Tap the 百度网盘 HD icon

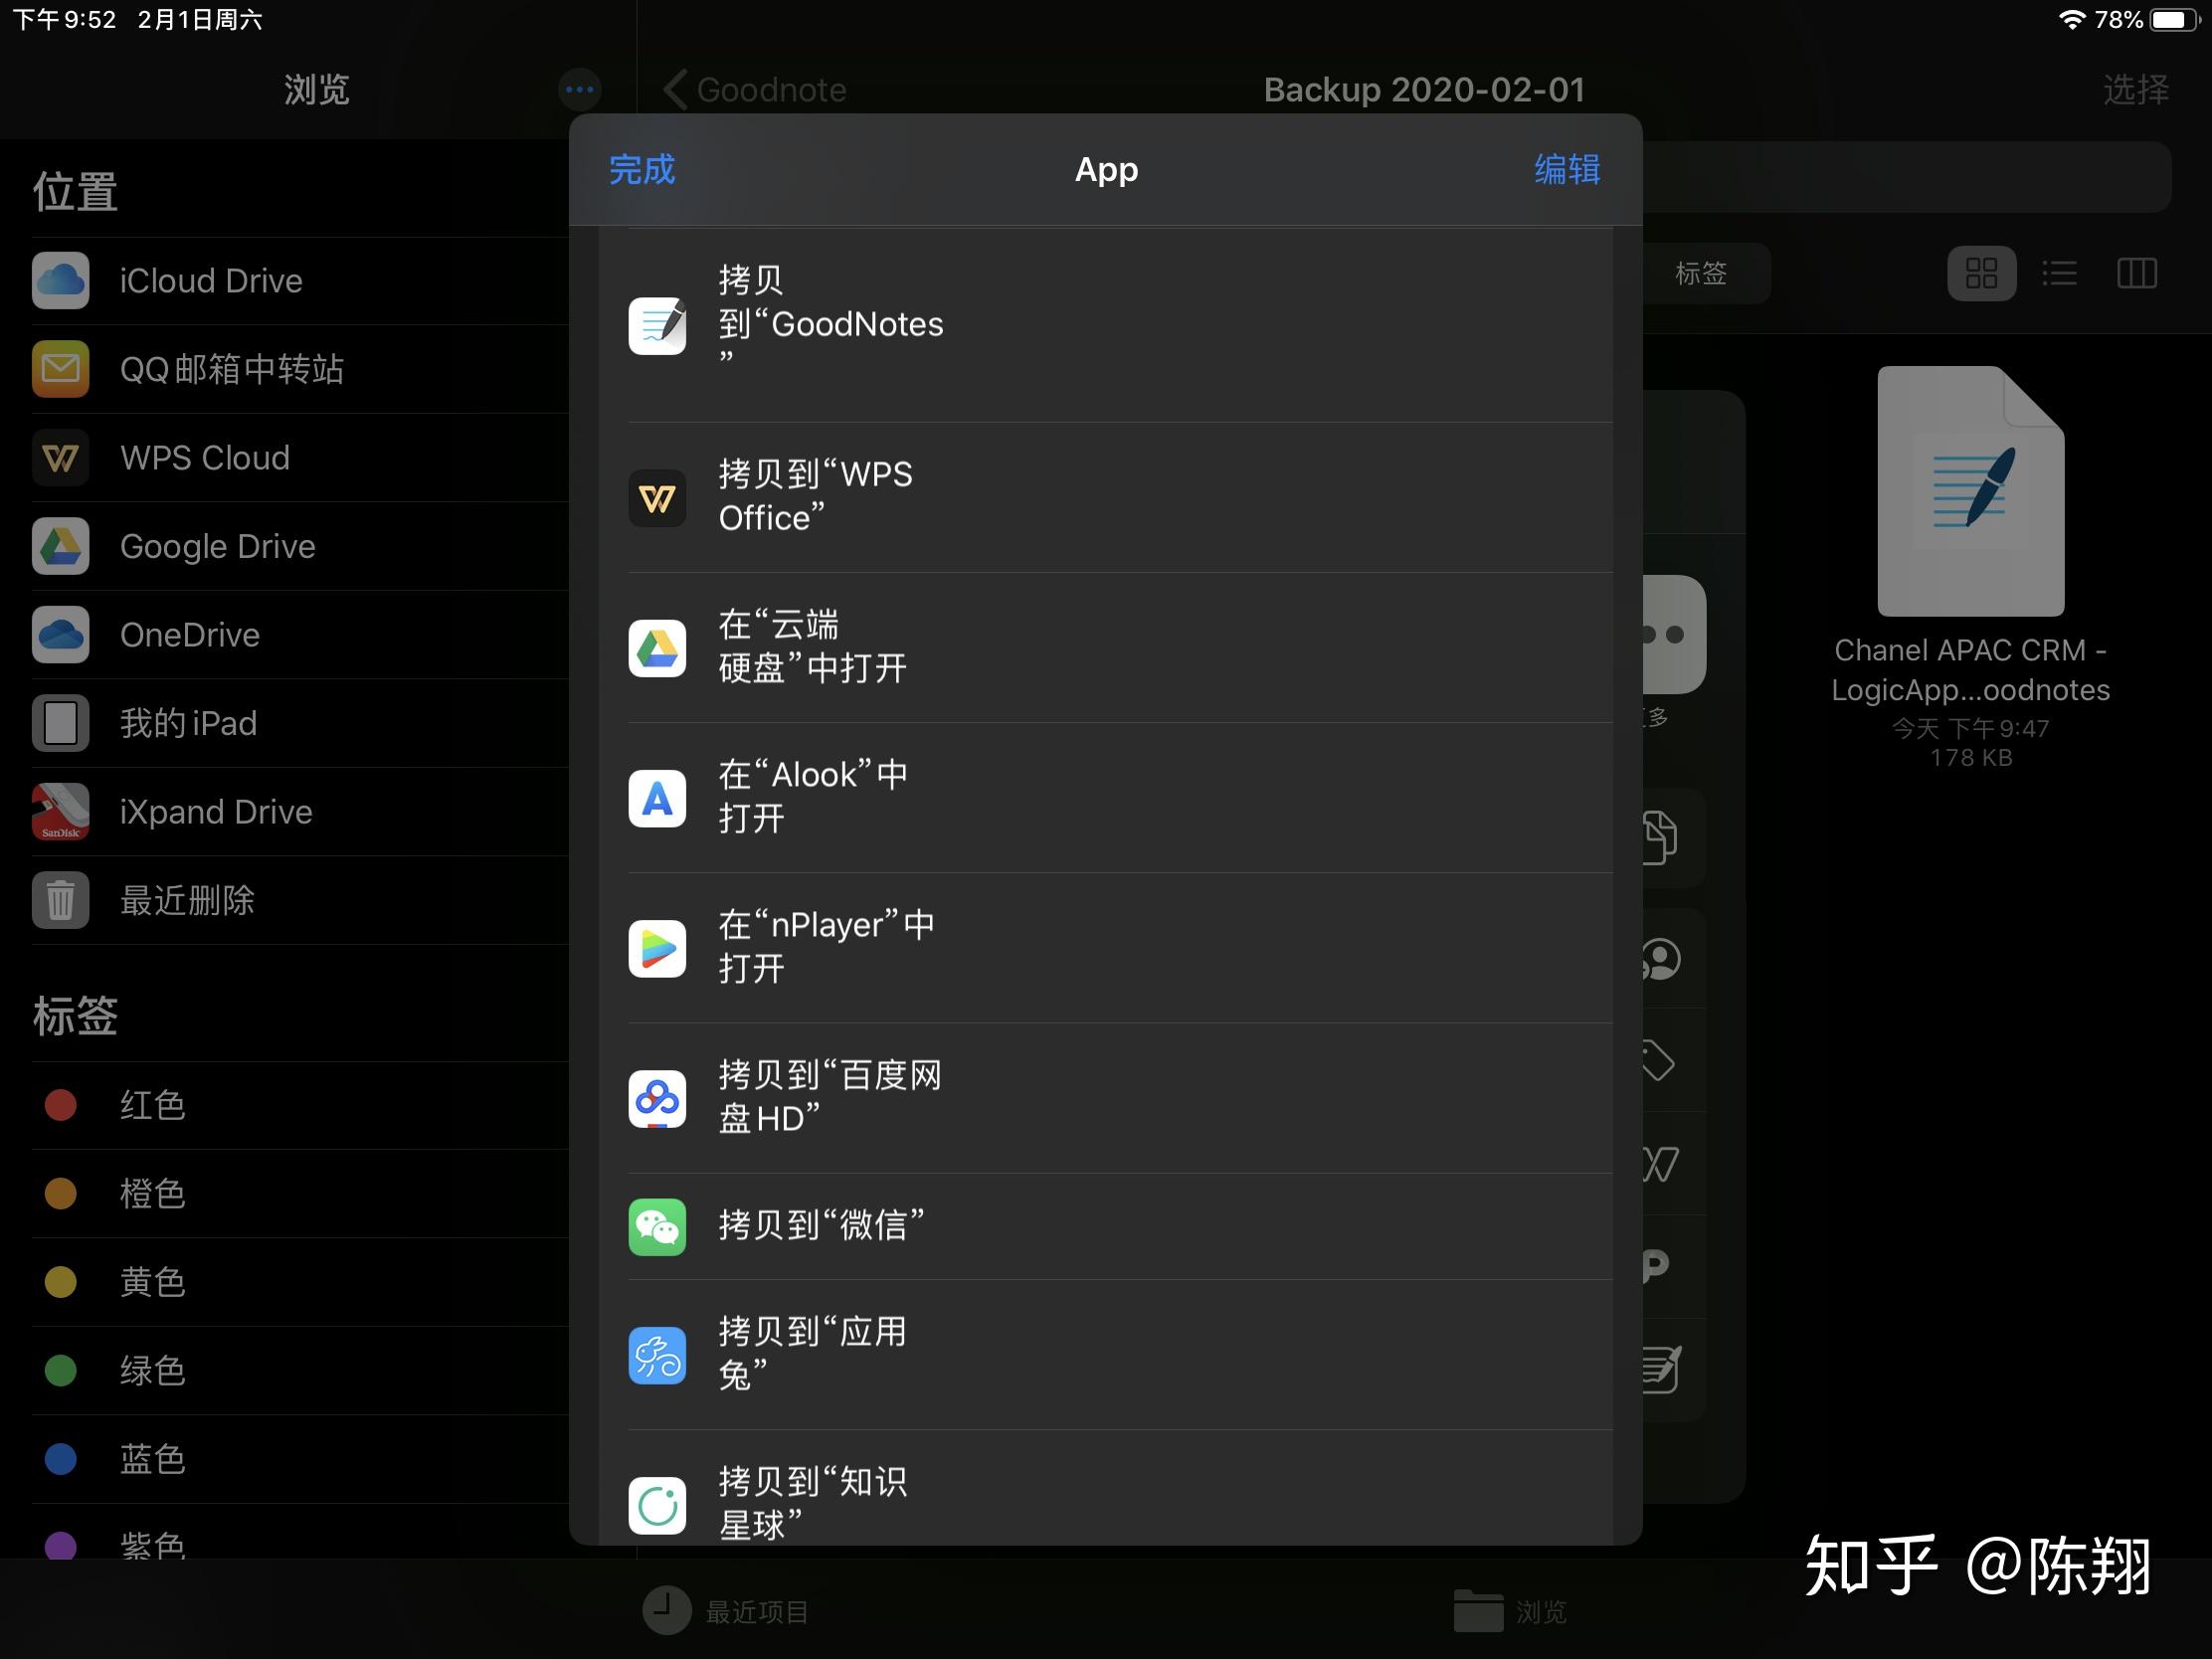click(x=657, y=1098)
